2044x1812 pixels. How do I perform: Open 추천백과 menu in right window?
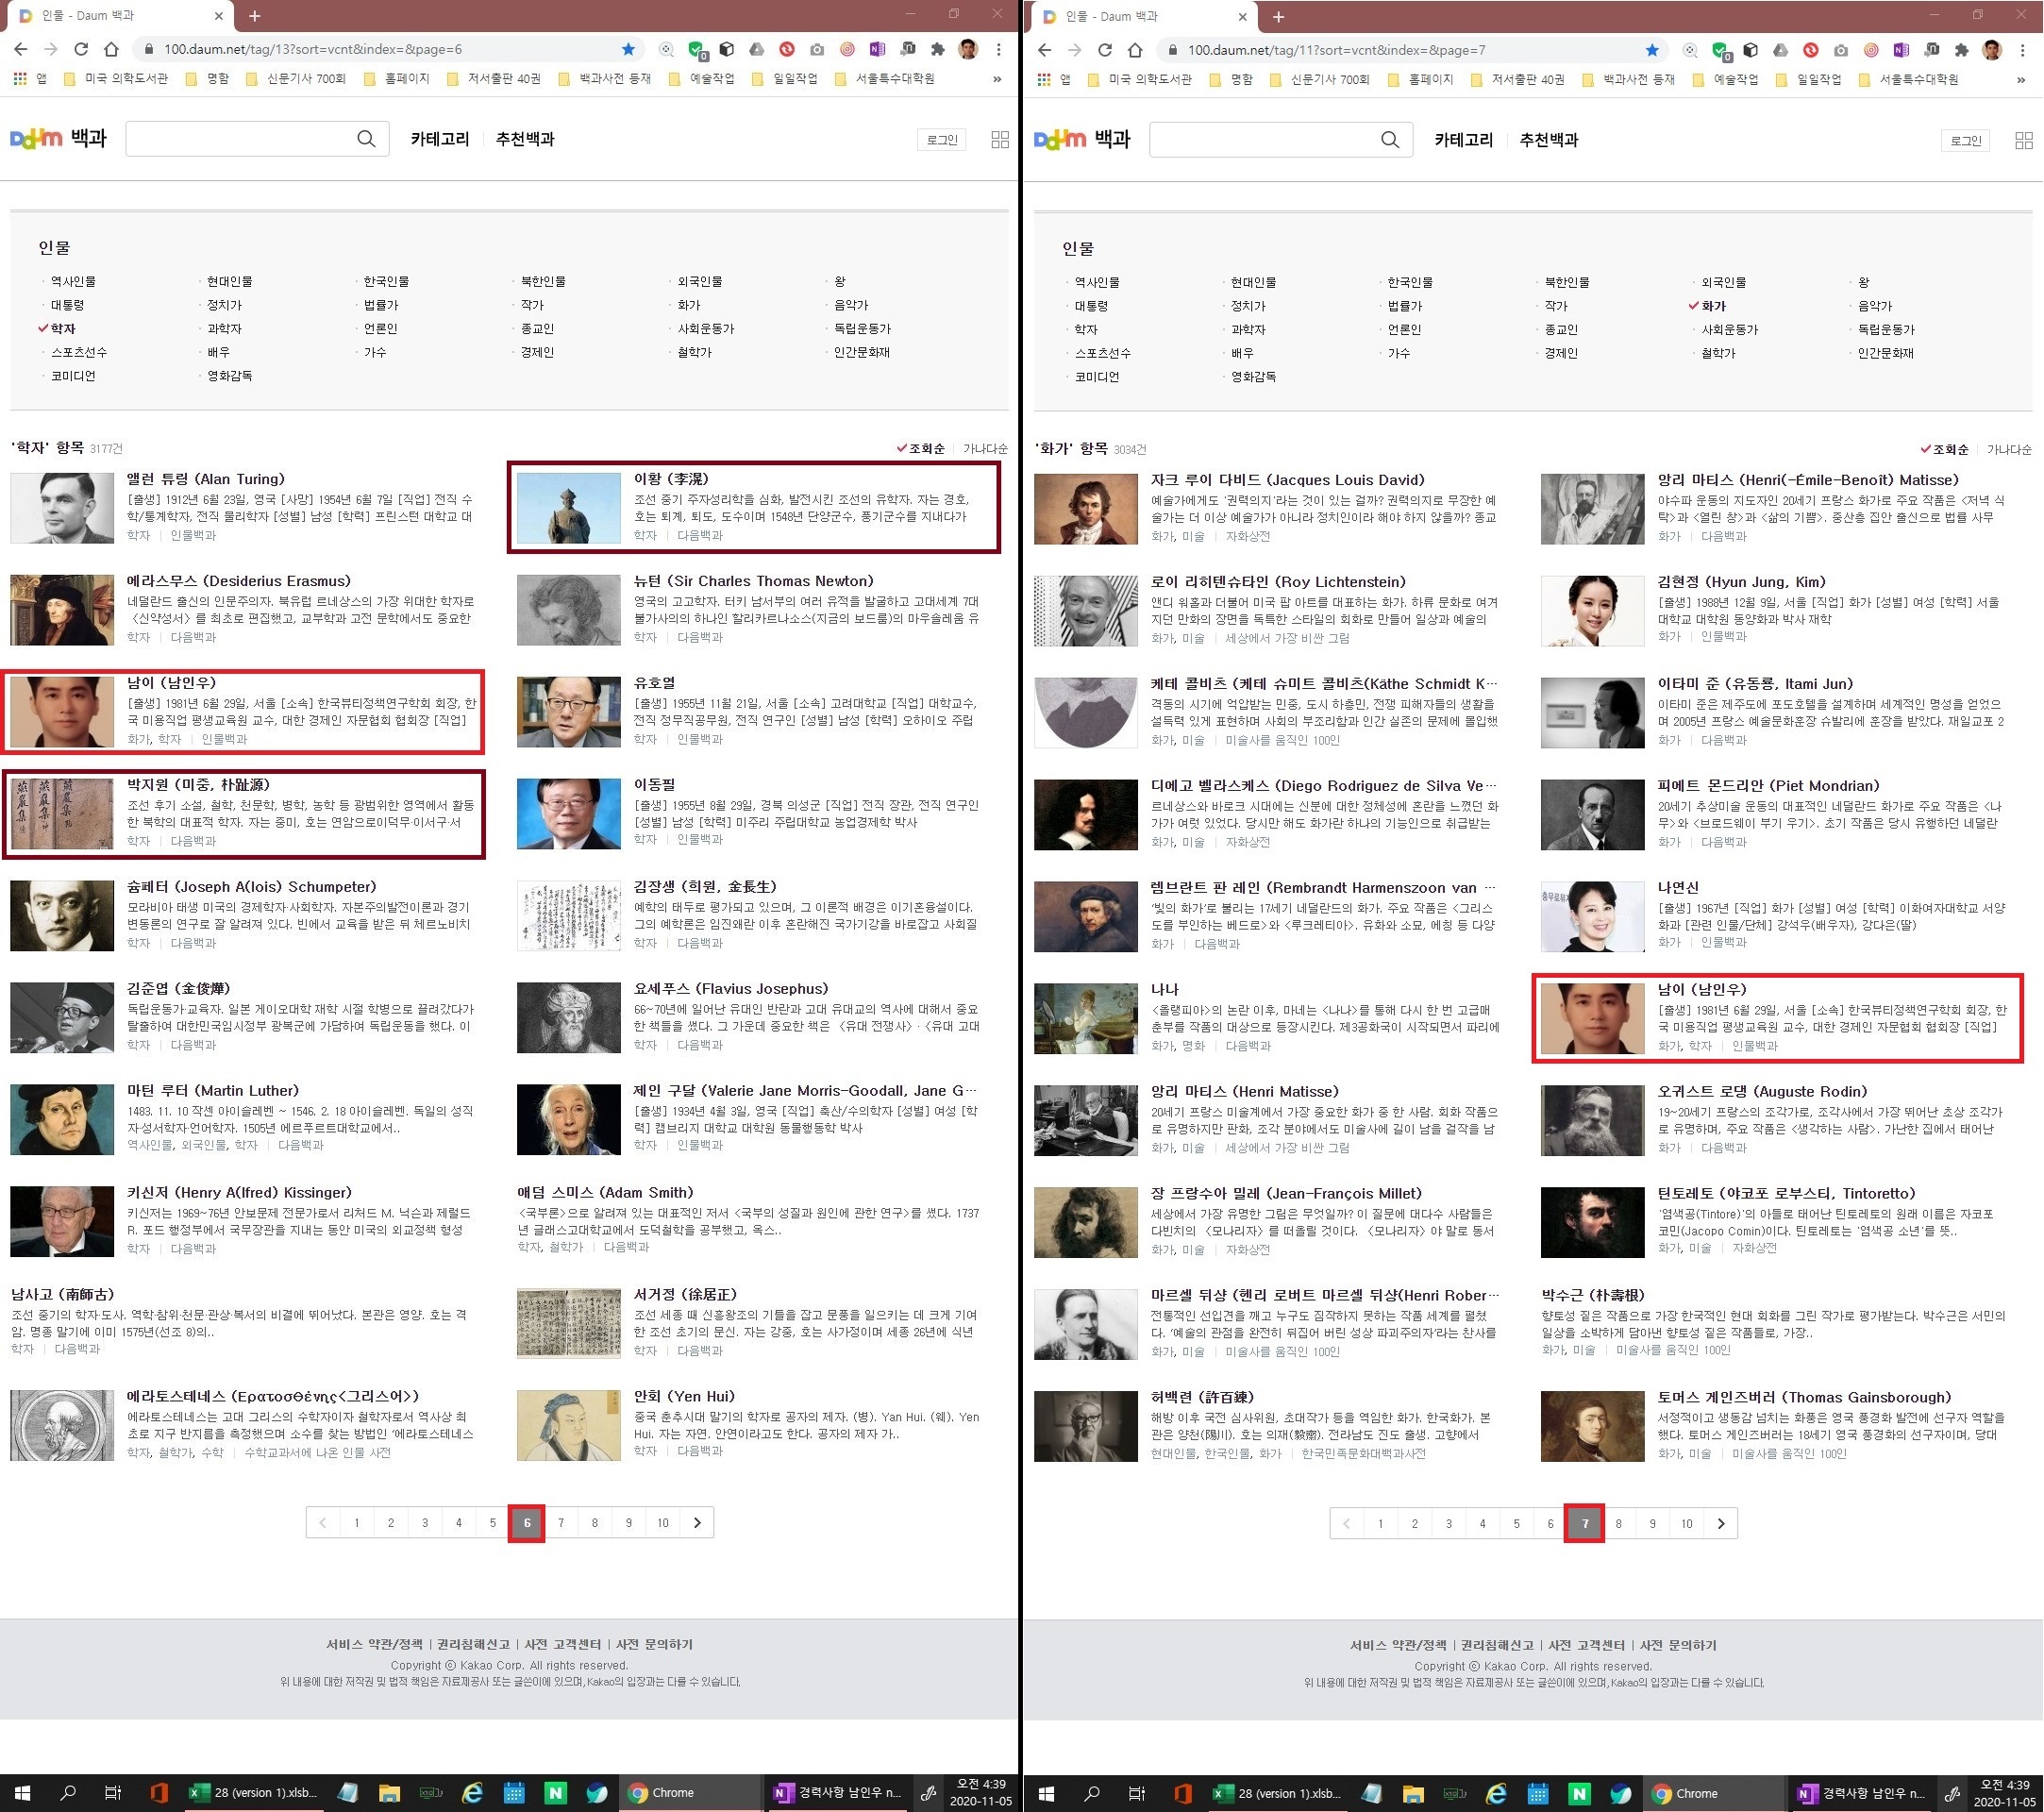click(1548, 140)
